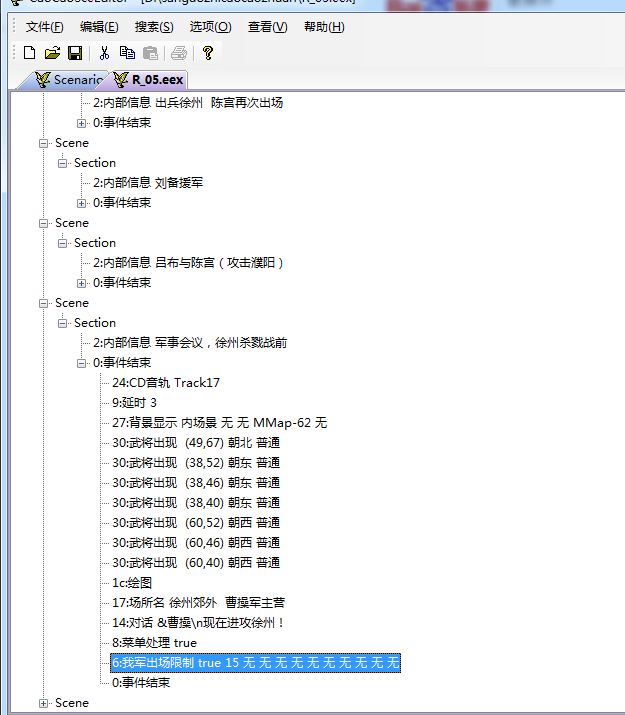Click the Print toolbar icon
625x715 pixels.
point(179,53)
